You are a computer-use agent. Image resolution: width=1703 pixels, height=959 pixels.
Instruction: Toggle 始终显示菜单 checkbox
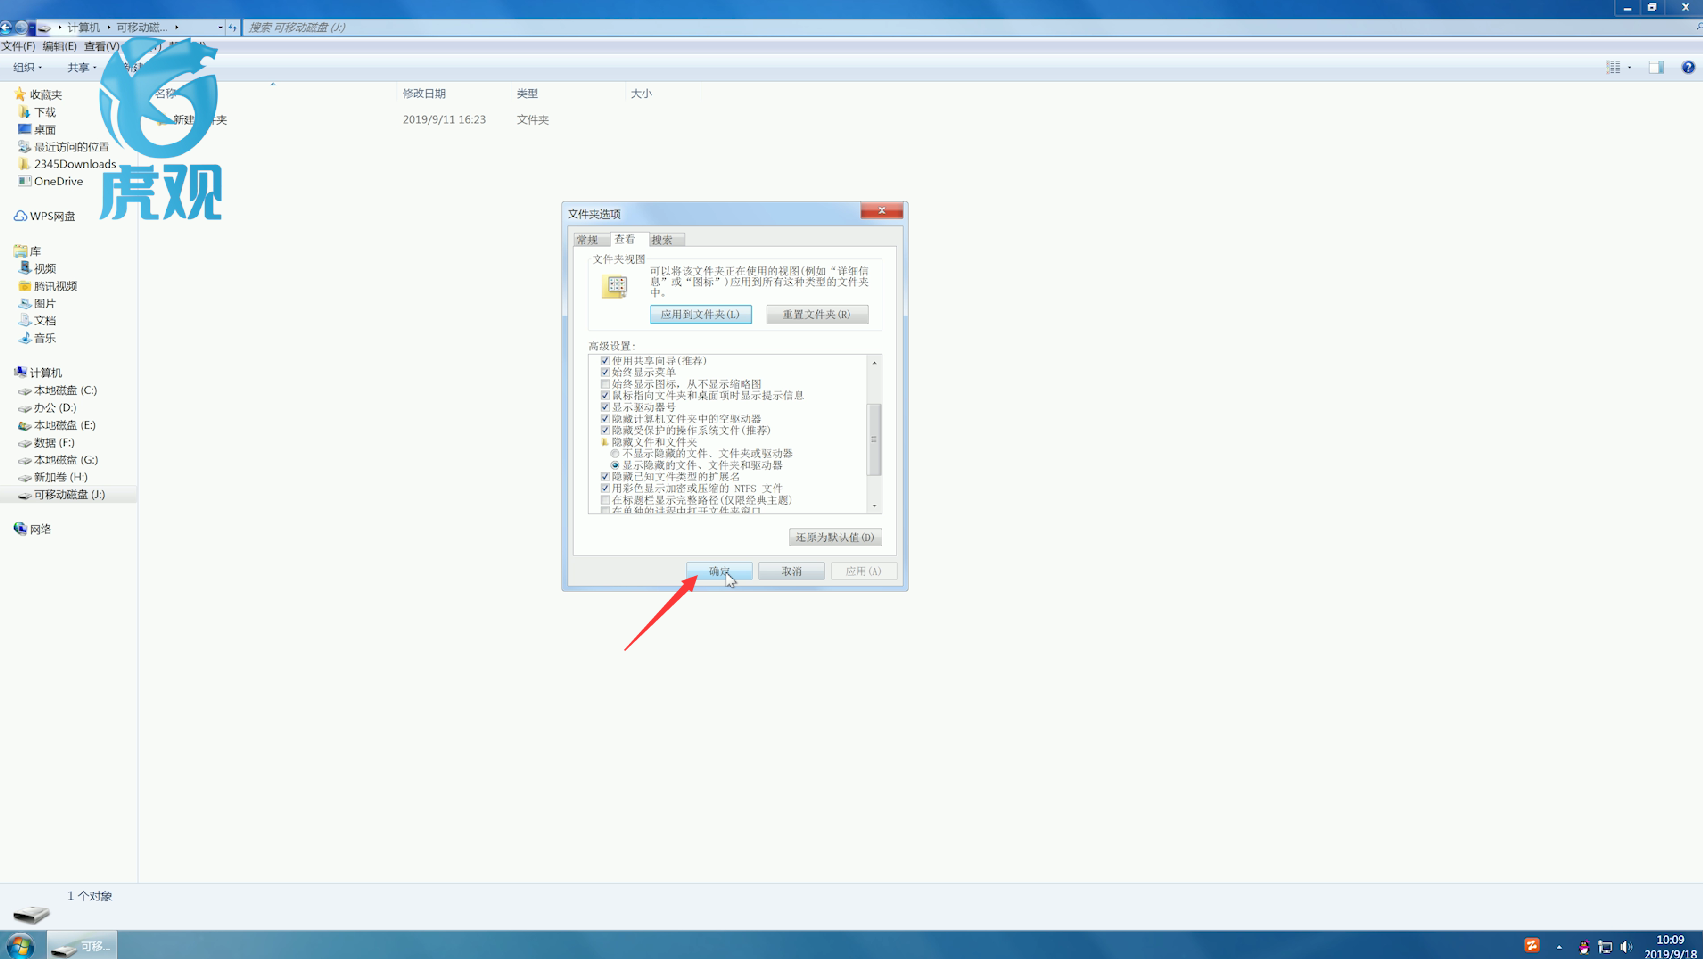[x=605, y=372]
